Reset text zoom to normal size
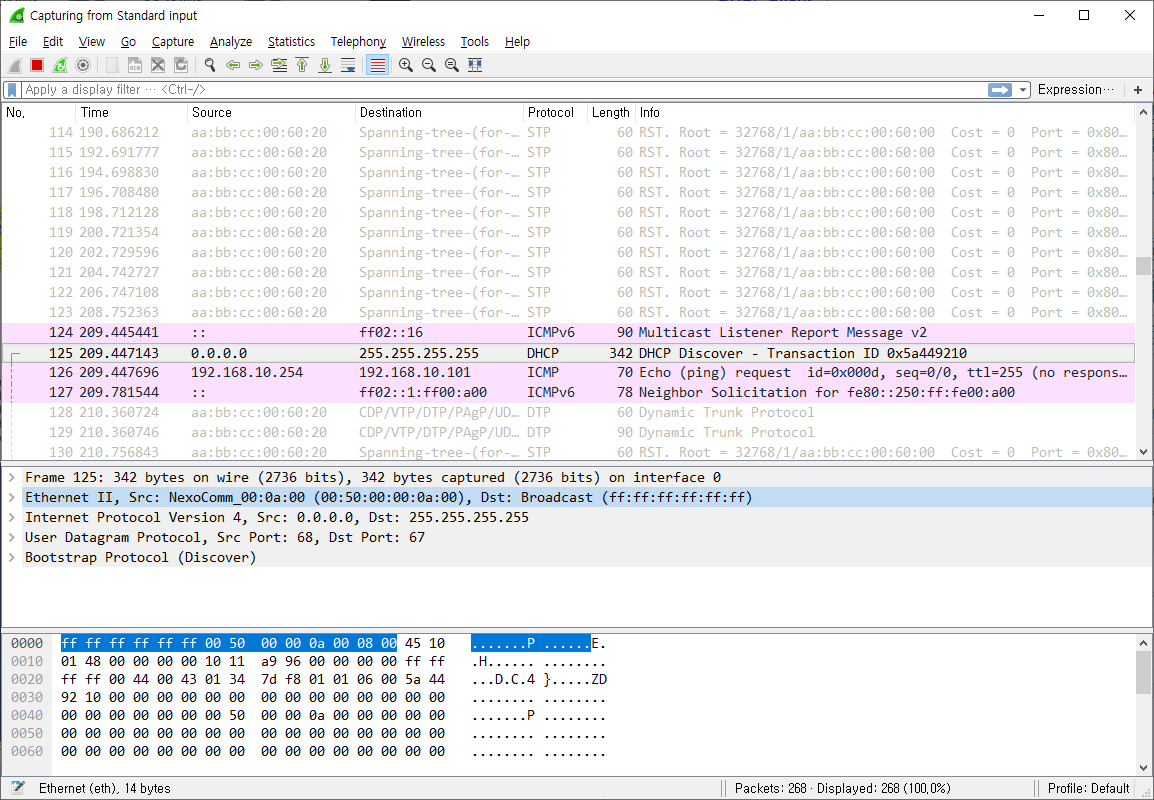Screen dimensions: 1154x800 452,66
